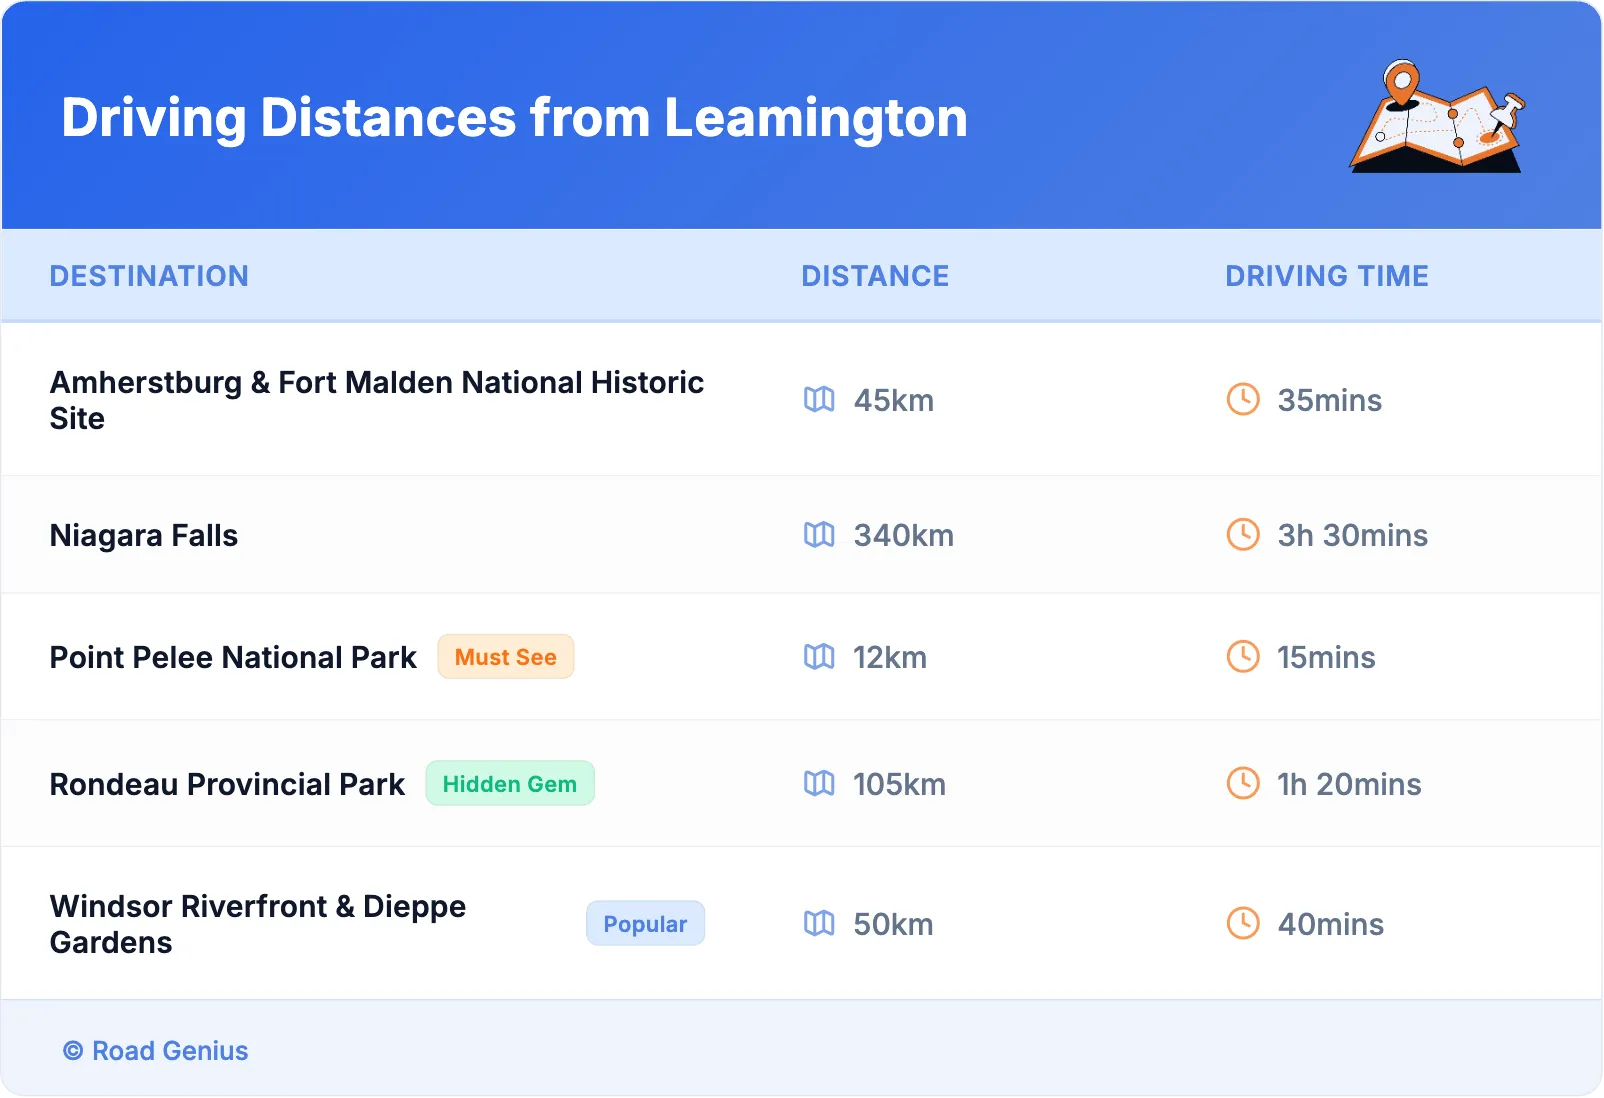Screen dimensions: 1604x1098
Task: Click the clock icon beside 3h 30mins
Action: [1243, 535]
